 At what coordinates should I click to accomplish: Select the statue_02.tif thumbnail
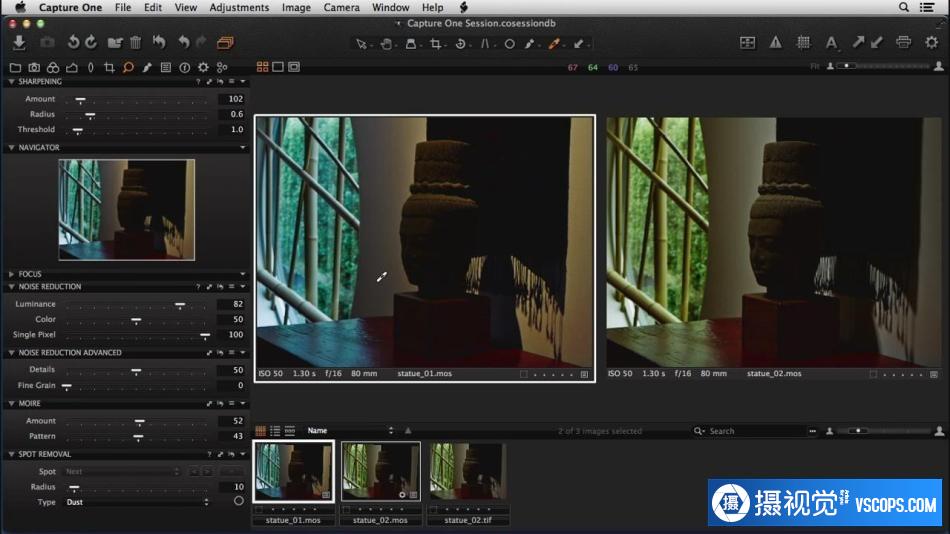coord(468,472)
